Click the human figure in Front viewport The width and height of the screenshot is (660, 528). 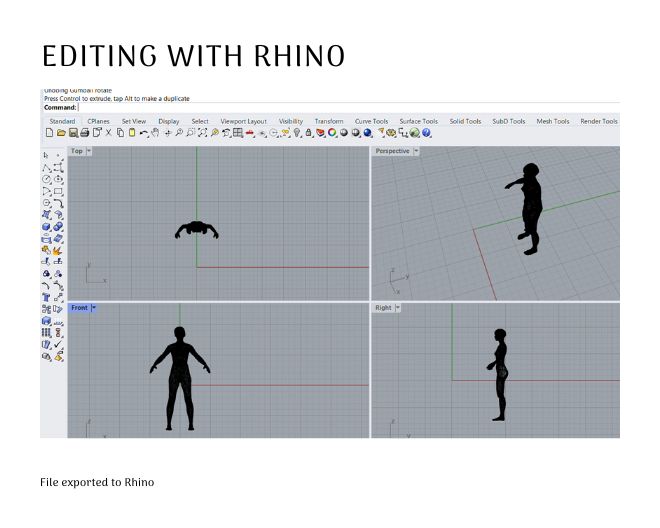pyautogui.click(x=180, y=379)
